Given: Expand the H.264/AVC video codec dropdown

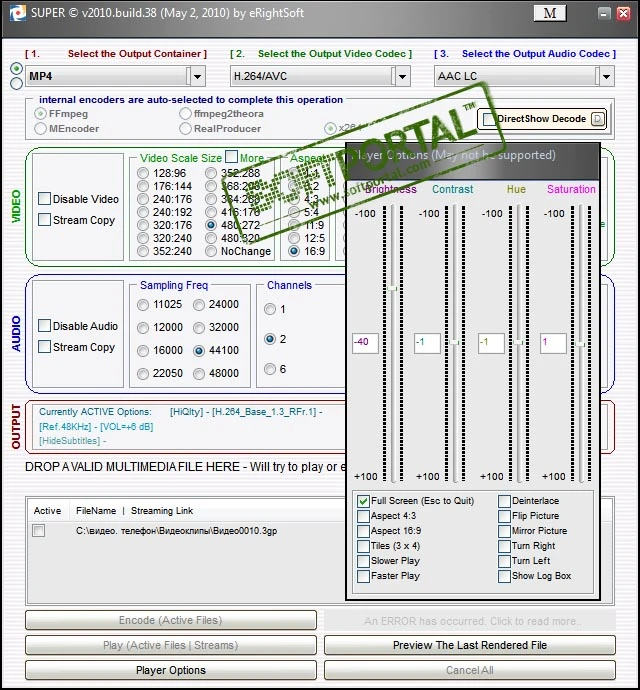Looking at the screenshot, I should tap(402, 77).
